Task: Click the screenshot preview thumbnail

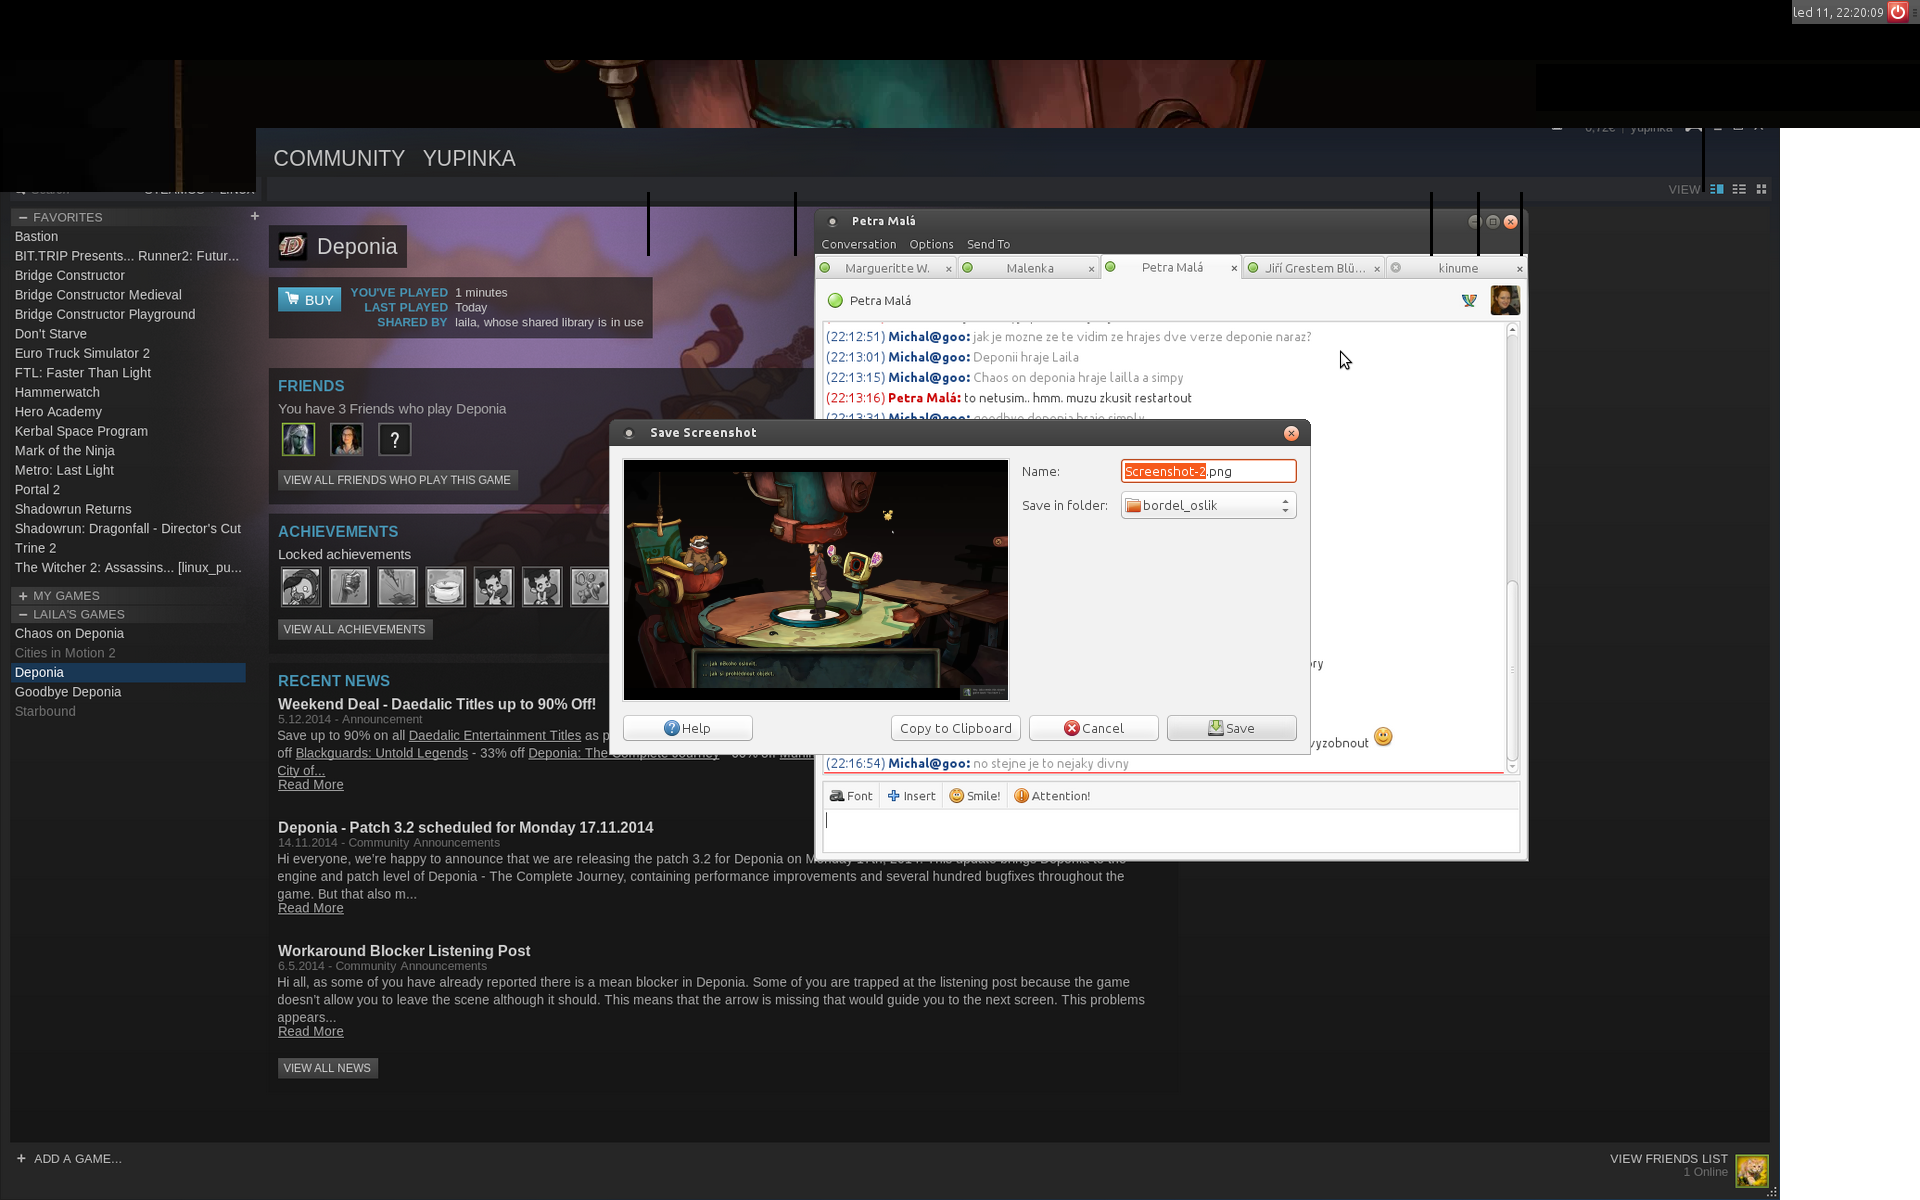Action: click(815, 580)
